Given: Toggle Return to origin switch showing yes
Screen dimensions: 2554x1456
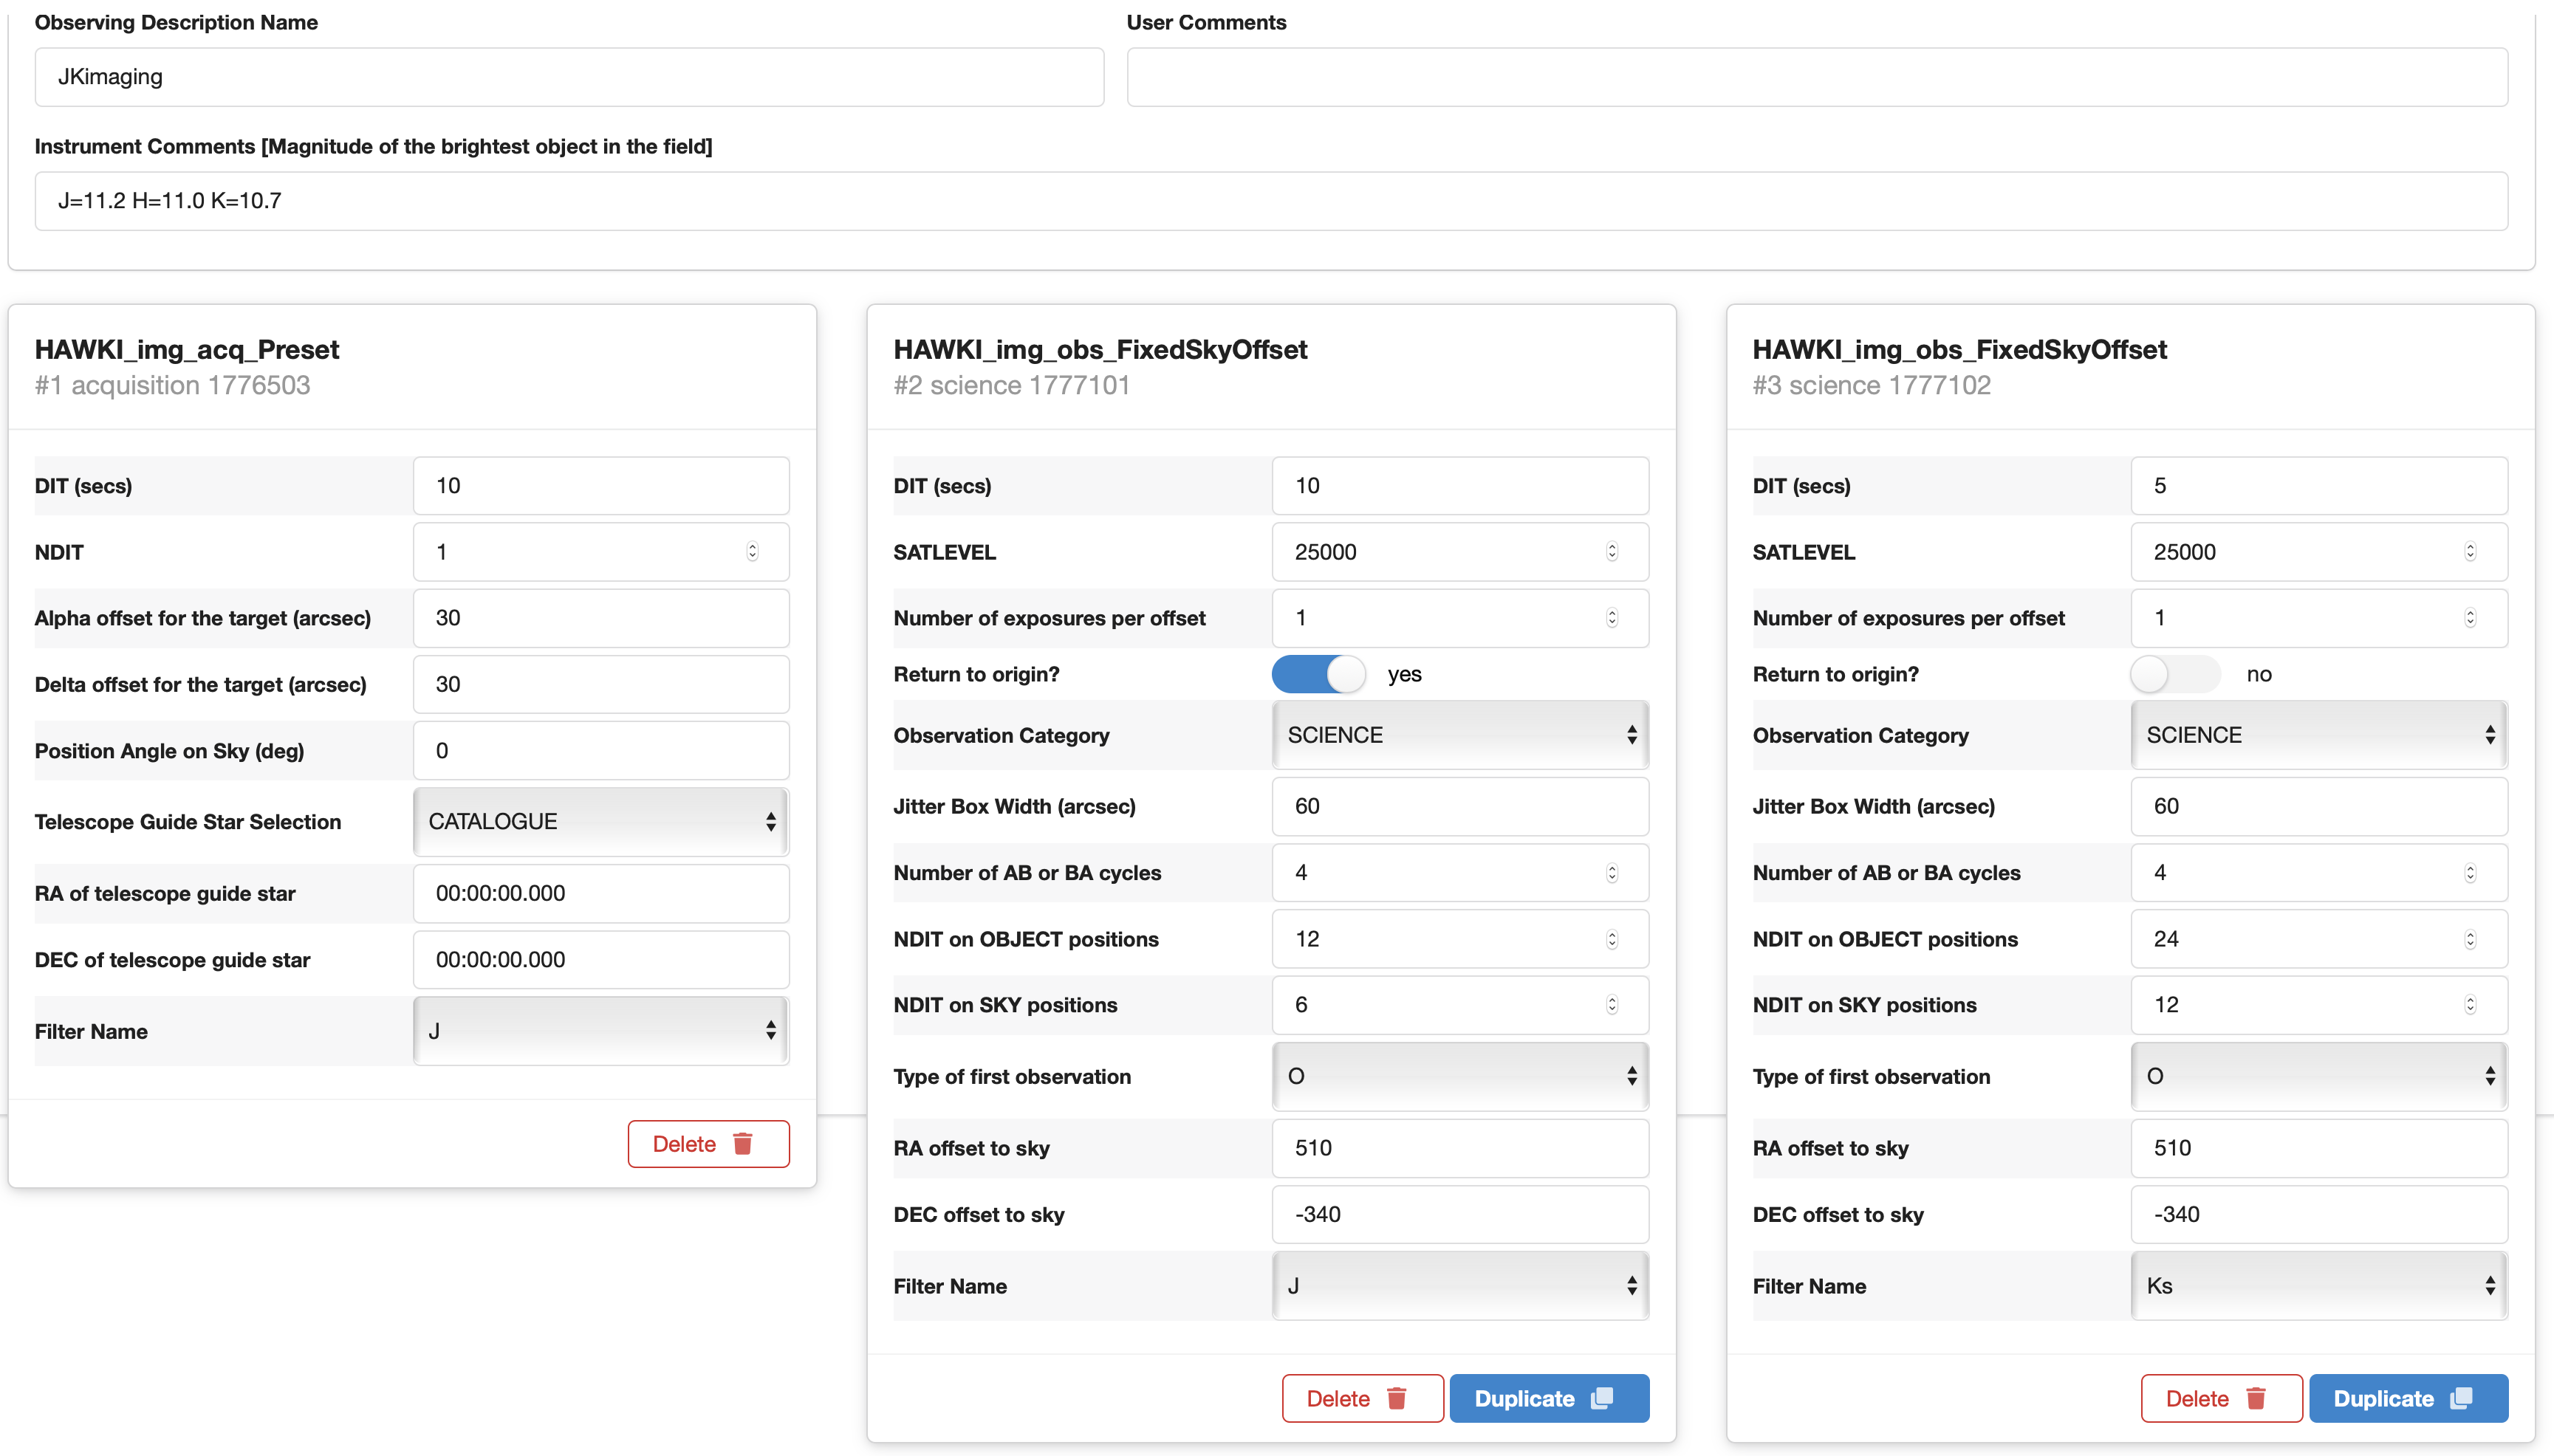Looking at the screenshot, I should [x=1318, y=674].
